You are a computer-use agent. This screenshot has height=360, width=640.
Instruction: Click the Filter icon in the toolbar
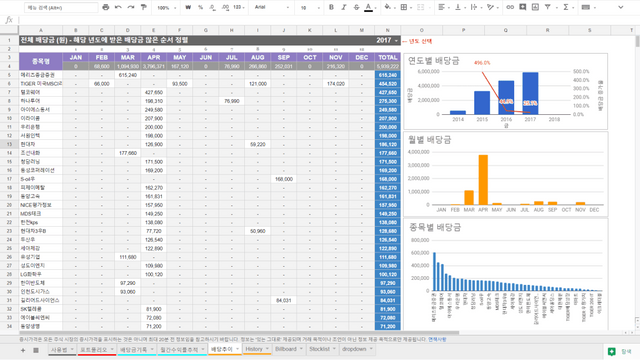click(549, 7)
